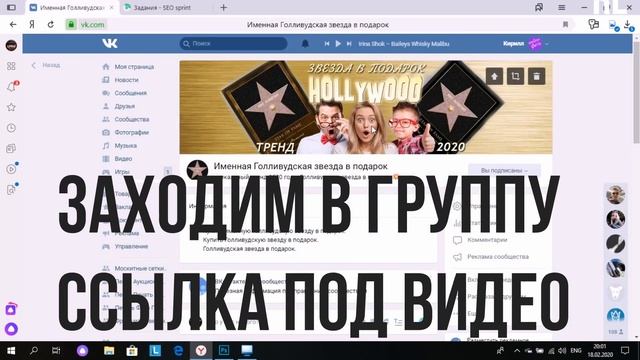Image resolution: width=640 pixels, height=360 pixels.
Task: Open the image extension icon in toolbar
Action: [x=613, y=25]
